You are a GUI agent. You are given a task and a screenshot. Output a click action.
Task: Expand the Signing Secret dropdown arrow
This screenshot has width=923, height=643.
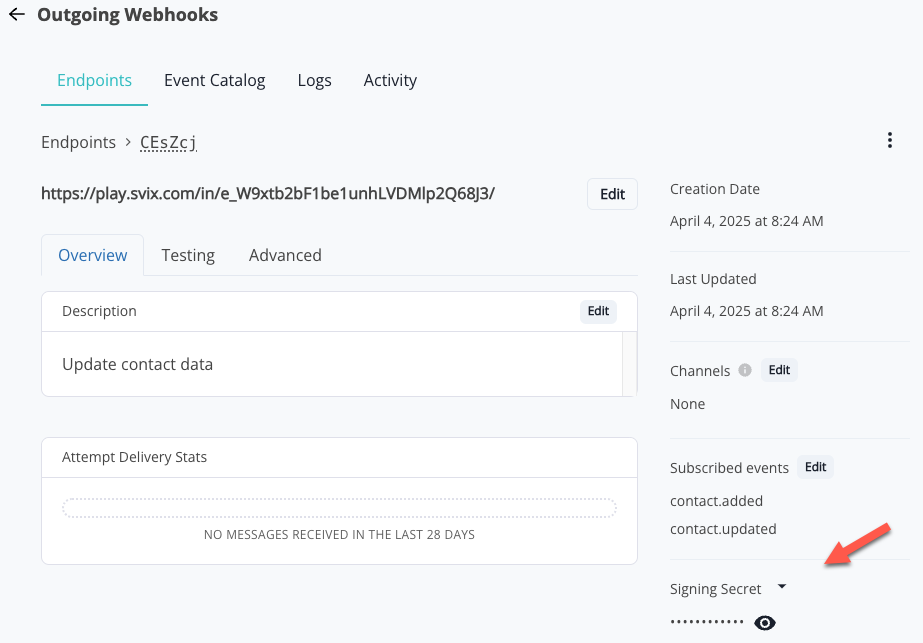782,586
